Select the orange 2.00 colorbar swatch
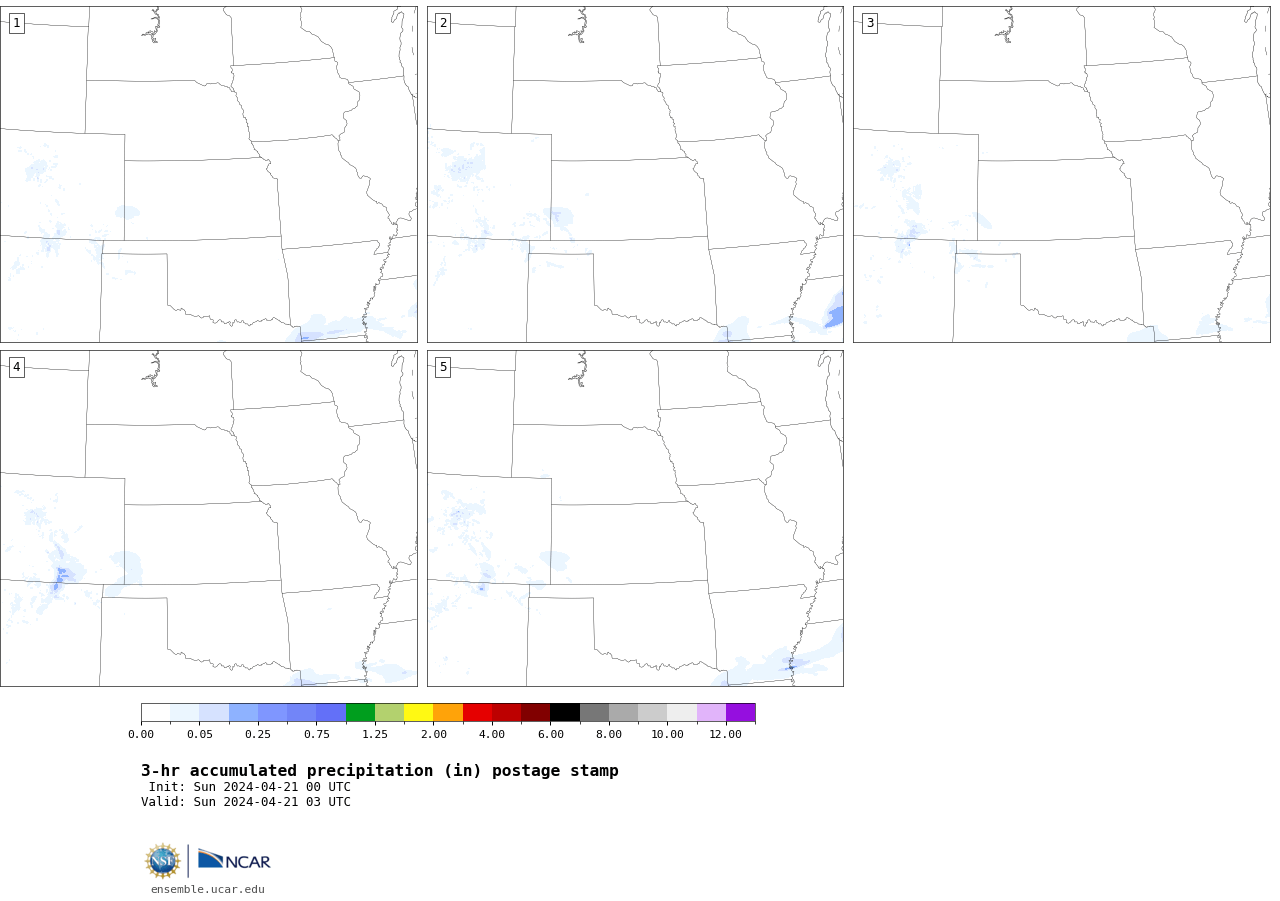 point(448,712)
